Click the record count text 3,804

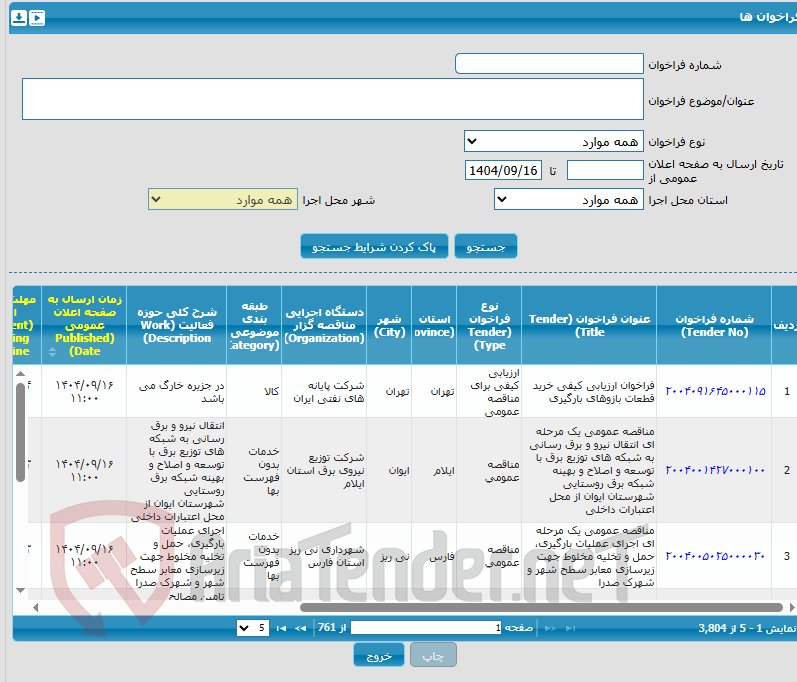[x=712, y=628]
